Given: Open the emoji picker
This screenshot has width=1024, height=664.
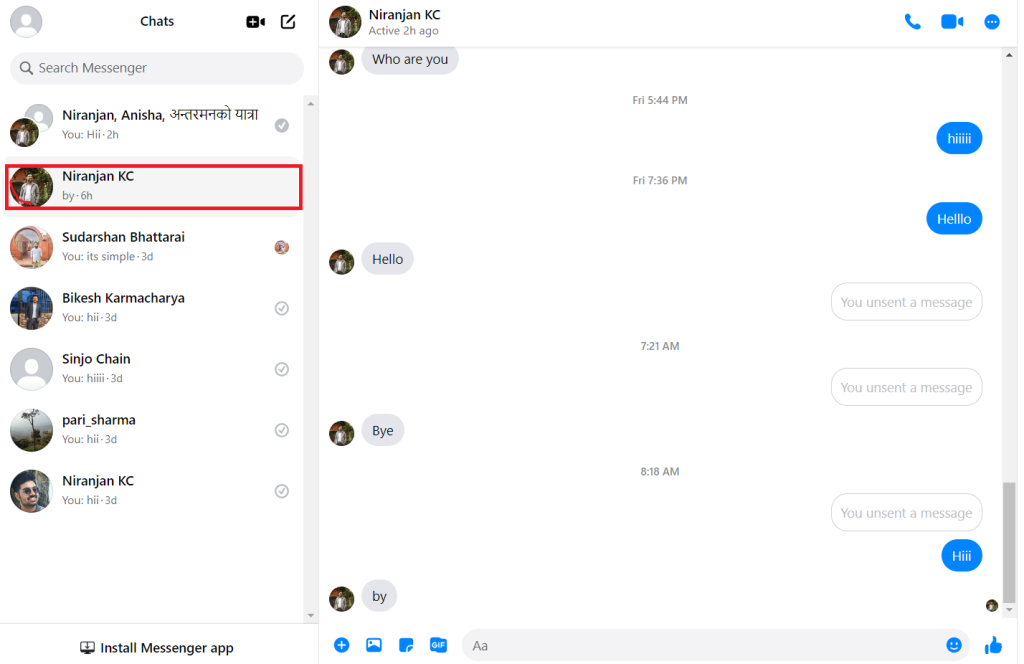Looking at the screenshot, I should point(953,645).
